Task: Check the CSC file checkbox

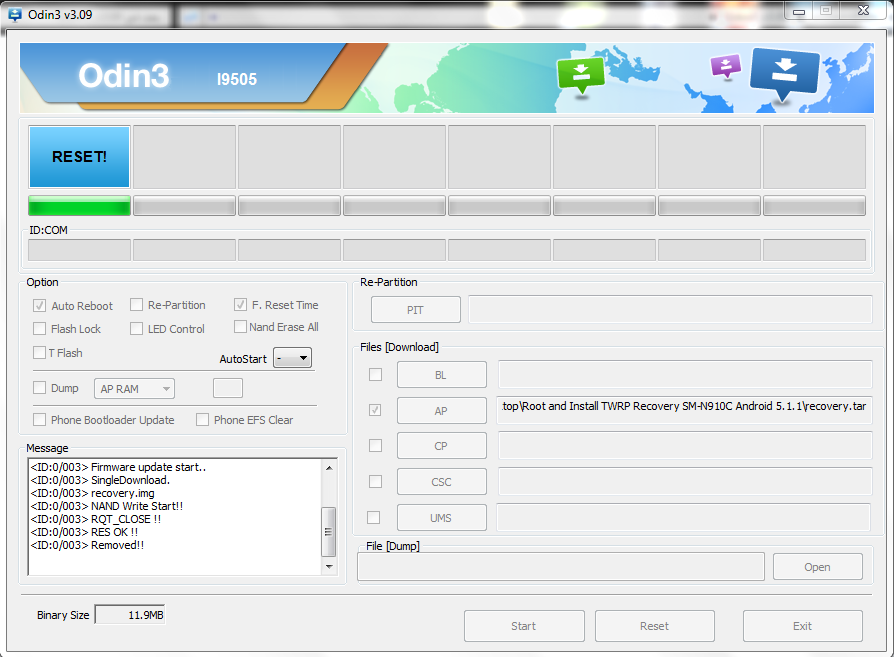Action: 375,482
